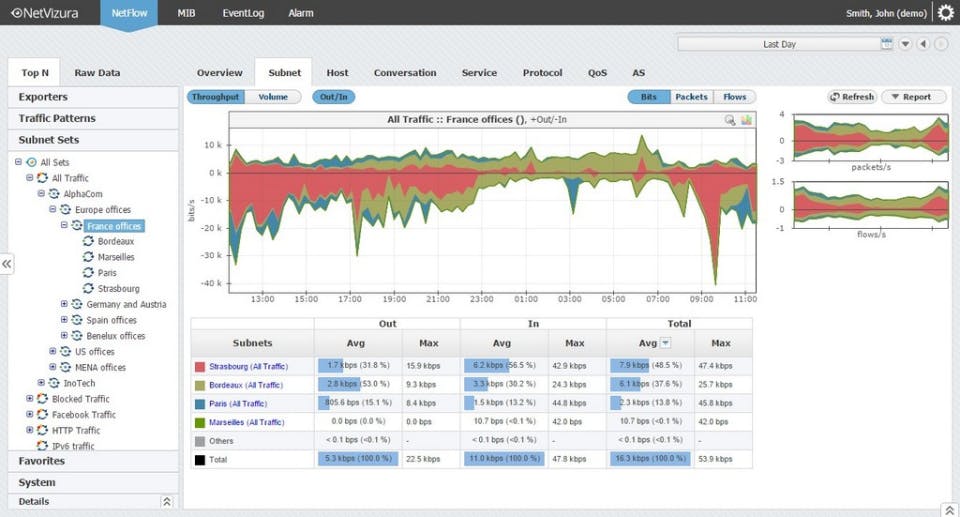Click the Facebook Traffic set icon

coord(42,415)
